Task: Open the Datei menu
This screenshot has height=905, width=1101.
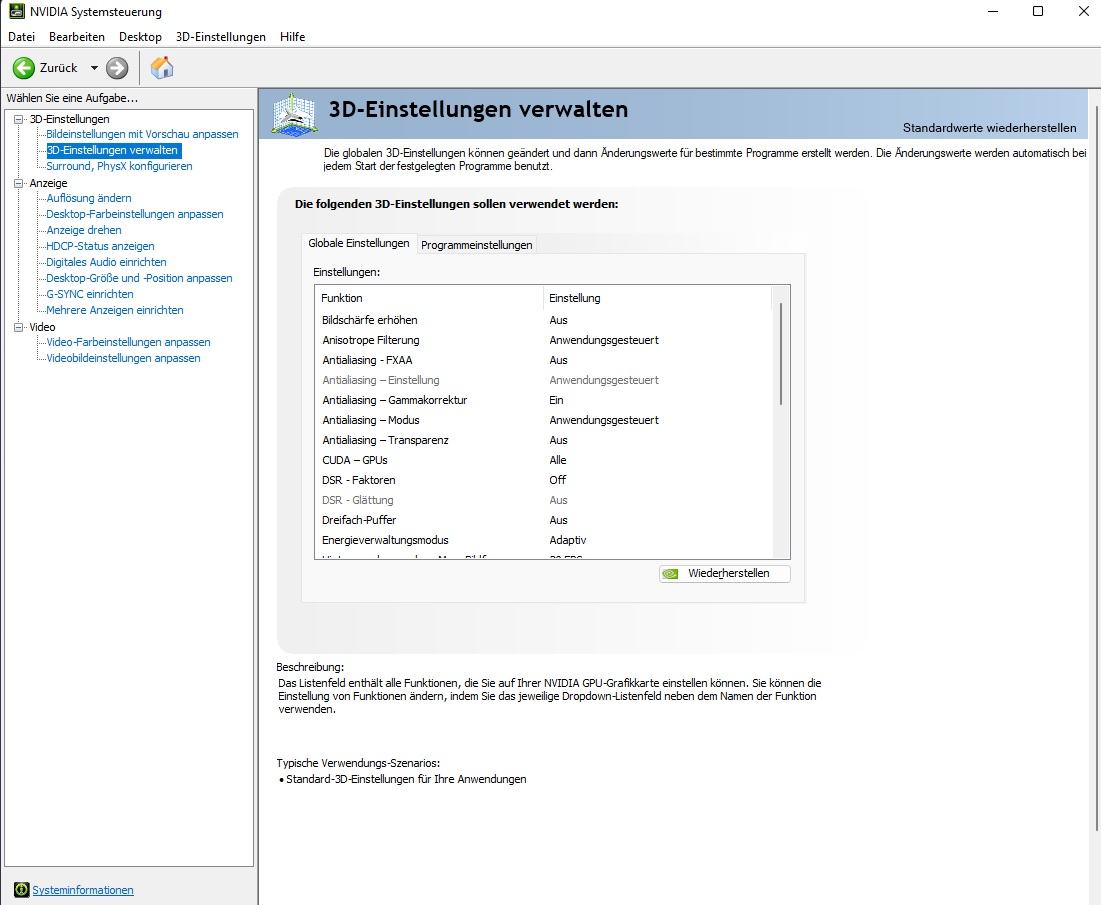Action: pos(21,37)
